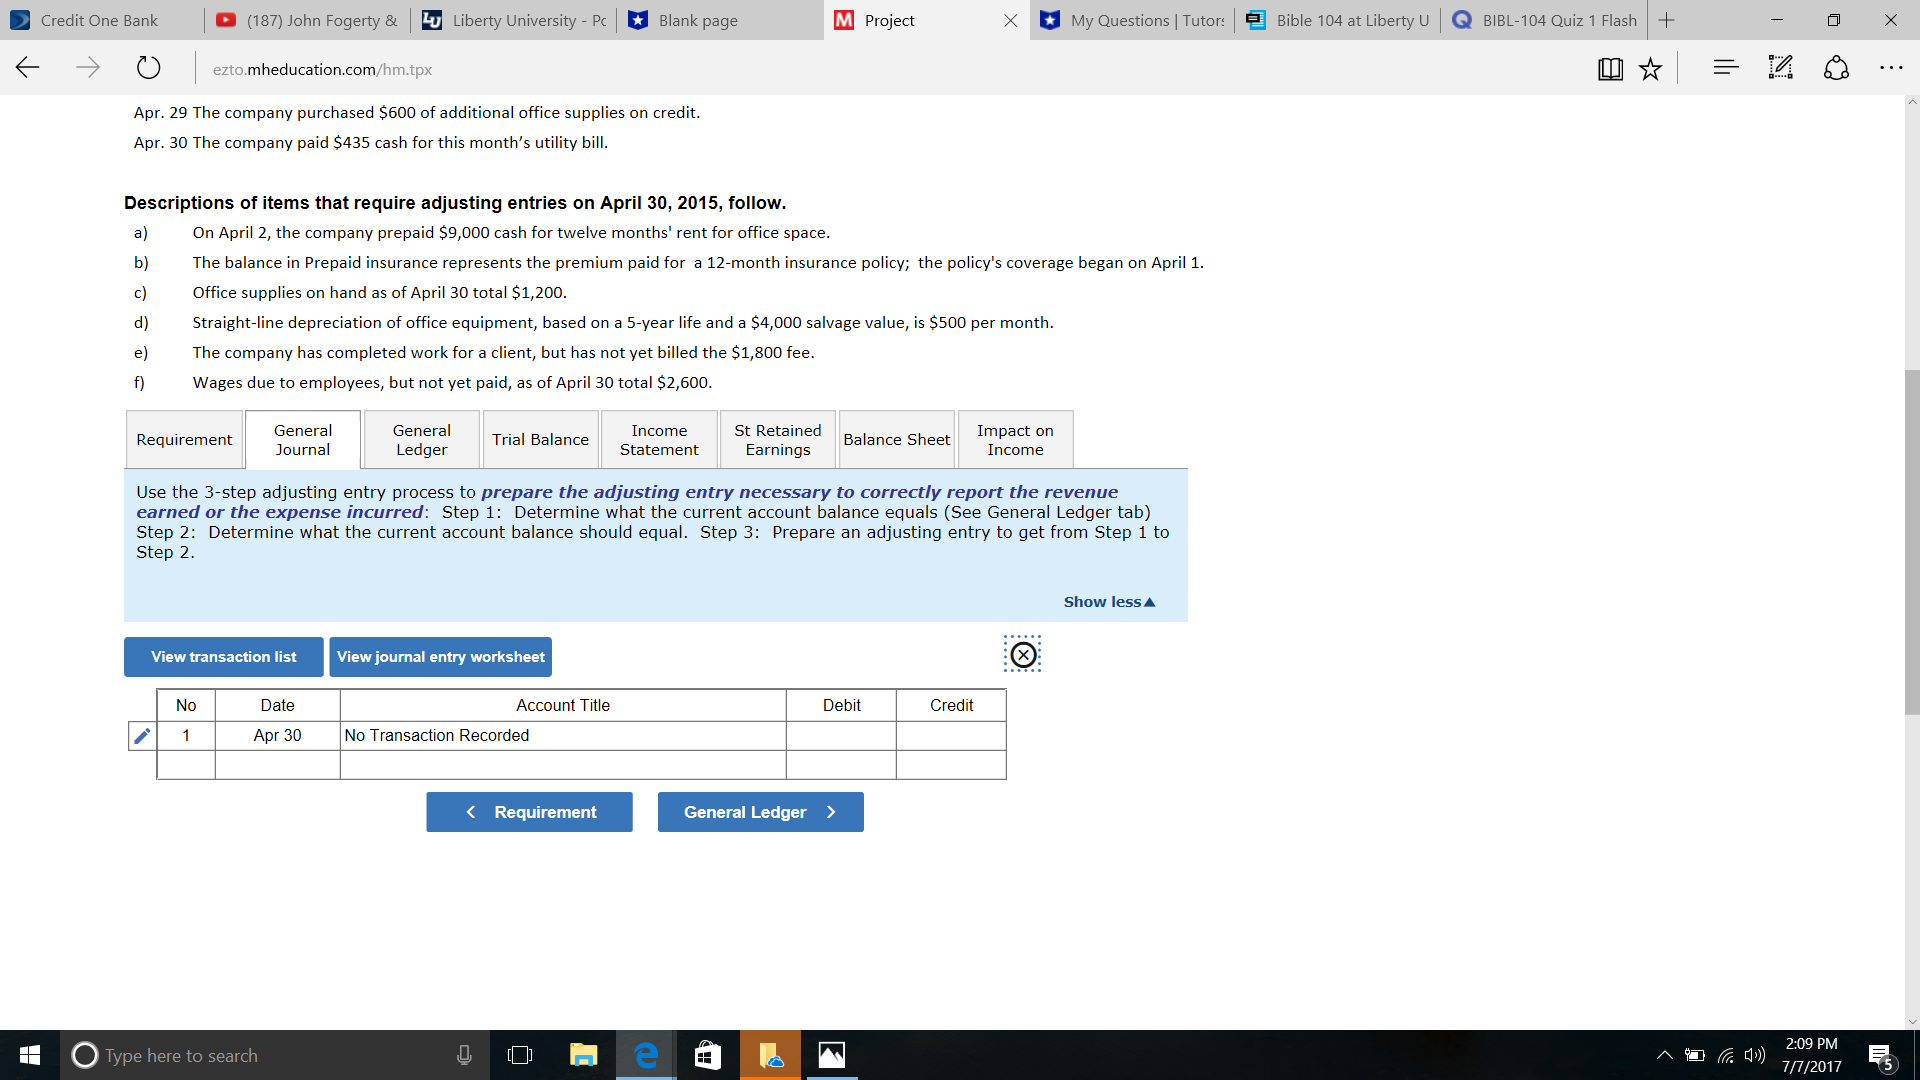The image size is (1920, 1080).
Task: Refresh the page
Action: (148, 68)
